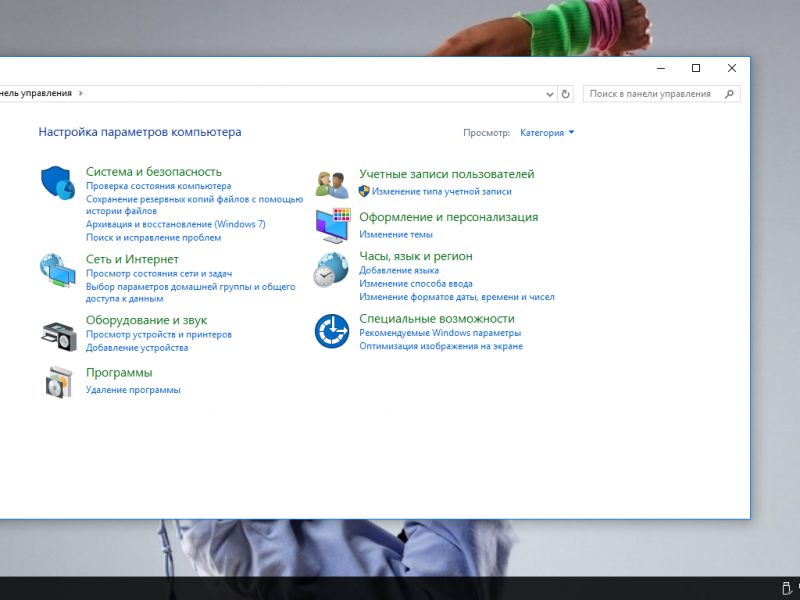This screenshot has height=600, width=800.
Task: Click the Панель управления breadcrumb text
Action: pyautogui.click(x=36, y=93)
